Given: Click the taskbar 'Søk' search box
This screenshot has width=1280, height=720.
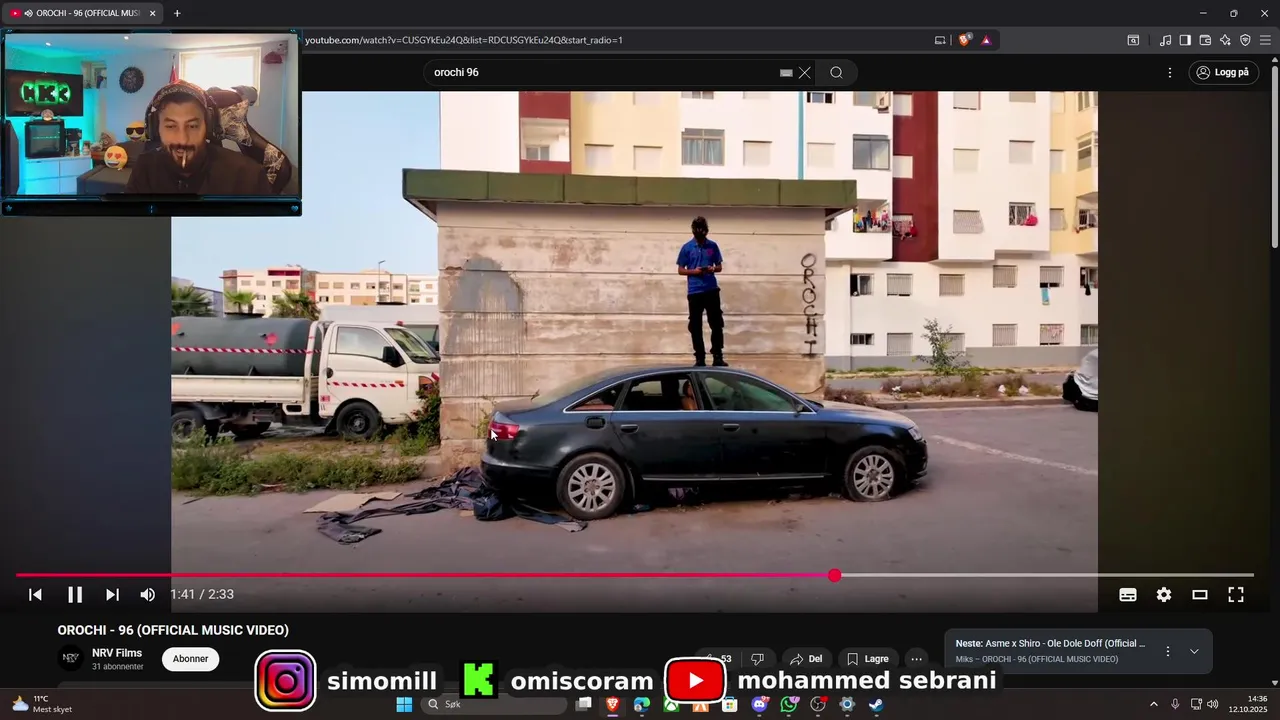Looking at the screenshot, I should click(x=492, y=704).
